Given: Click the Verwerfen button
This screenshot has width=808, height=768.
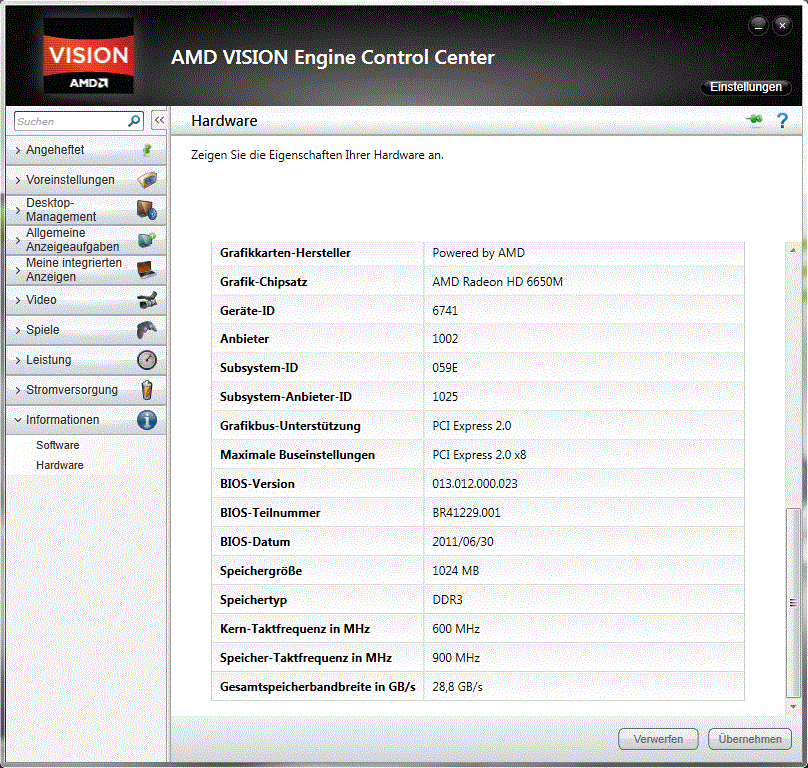Looking at the screenshot, I should click(x=658, y=739).
